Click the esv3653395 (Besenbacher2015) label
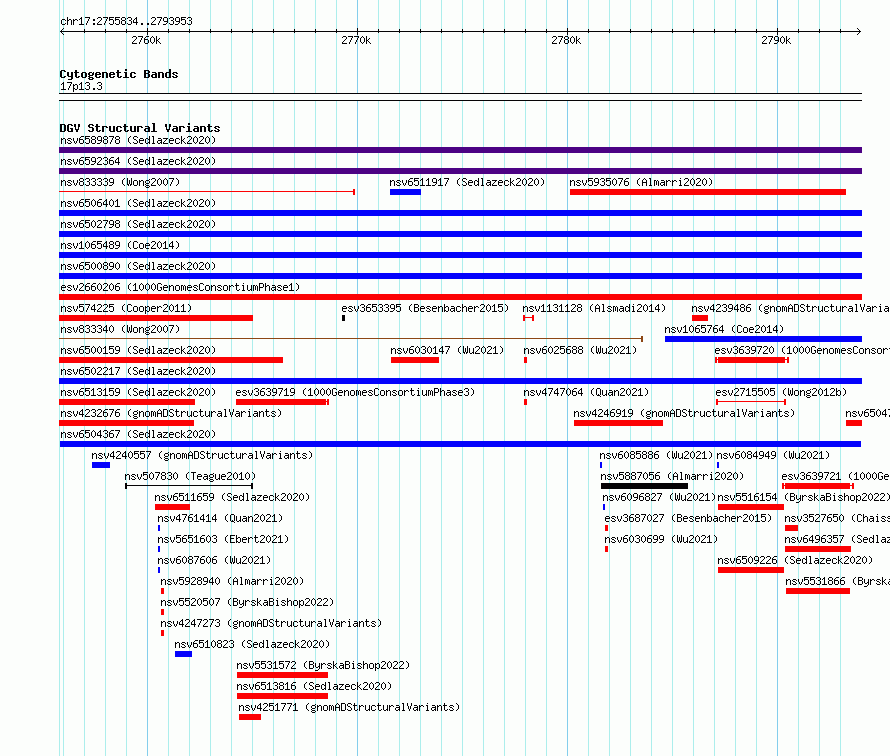 click(x=425, y=308)
